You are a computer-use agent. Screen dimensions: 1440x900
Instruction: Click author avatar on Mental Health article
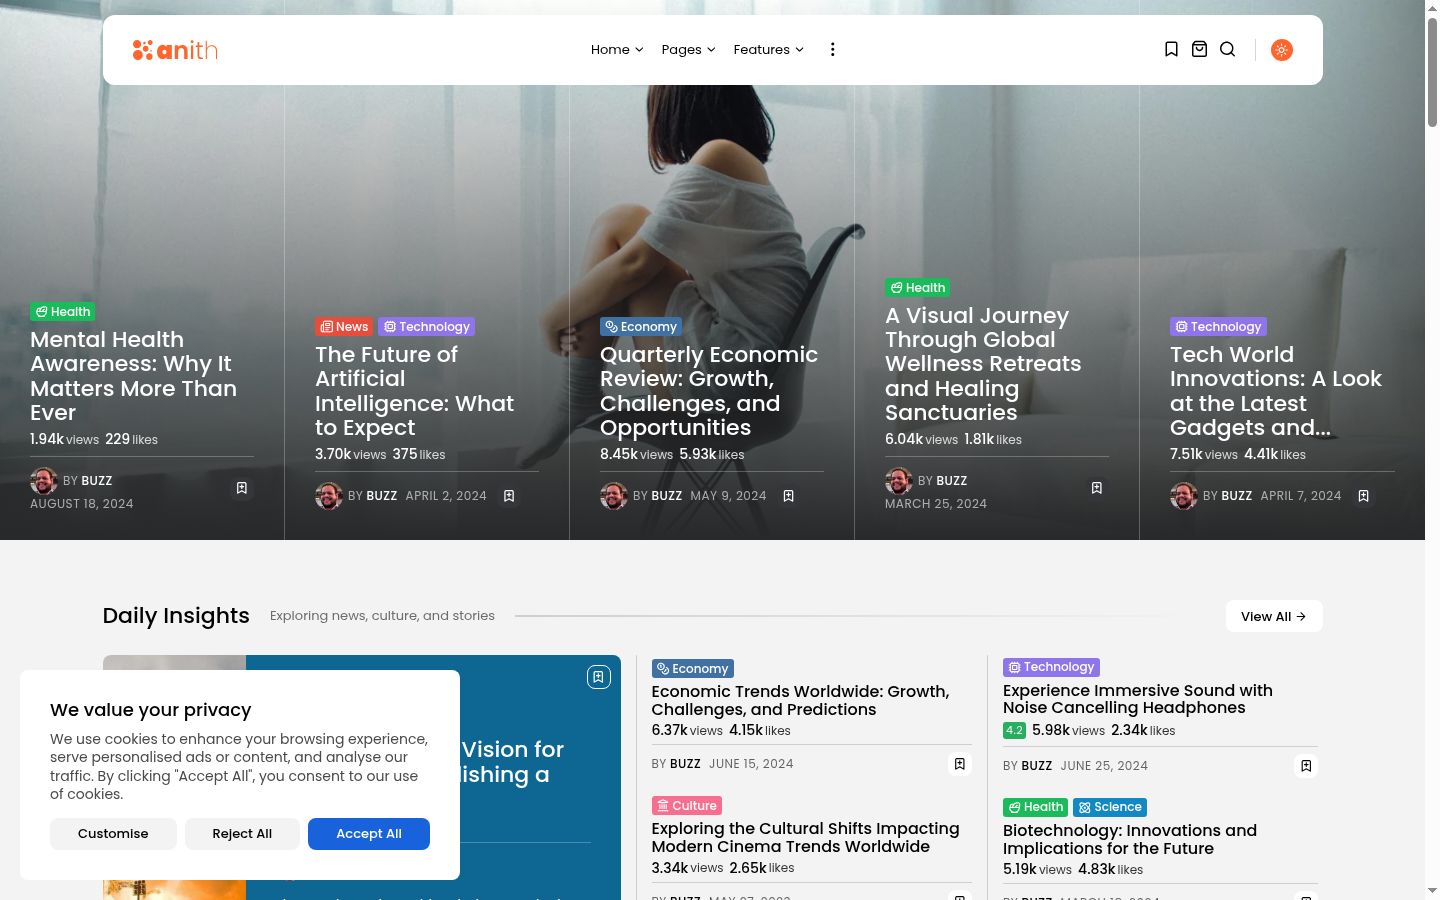pyautogui.click(x=44, y=481)
